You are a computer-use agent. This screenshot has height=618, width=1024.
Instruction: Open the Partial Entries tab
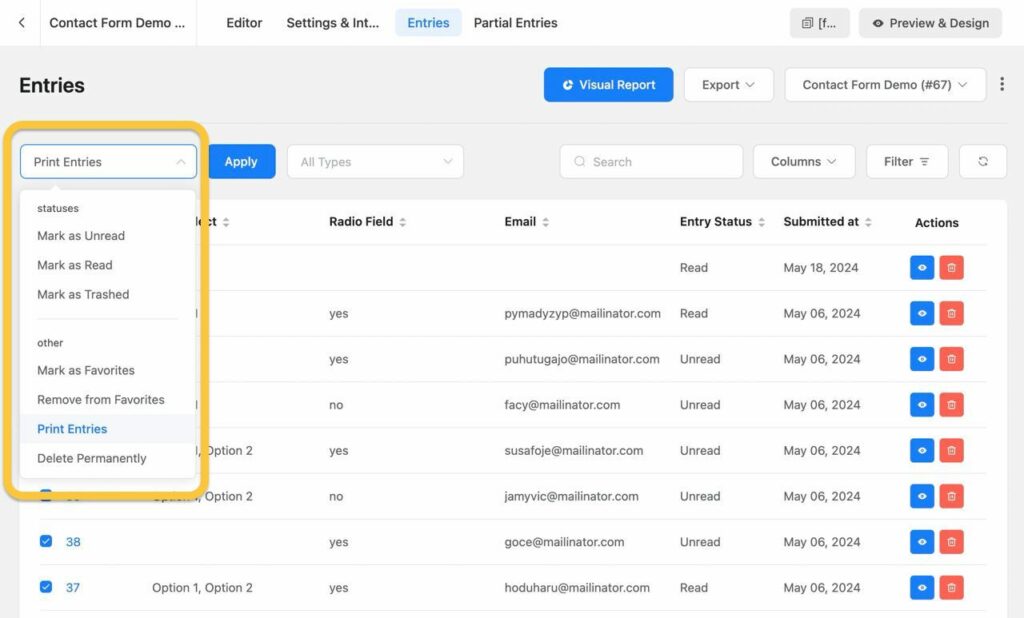515,23
